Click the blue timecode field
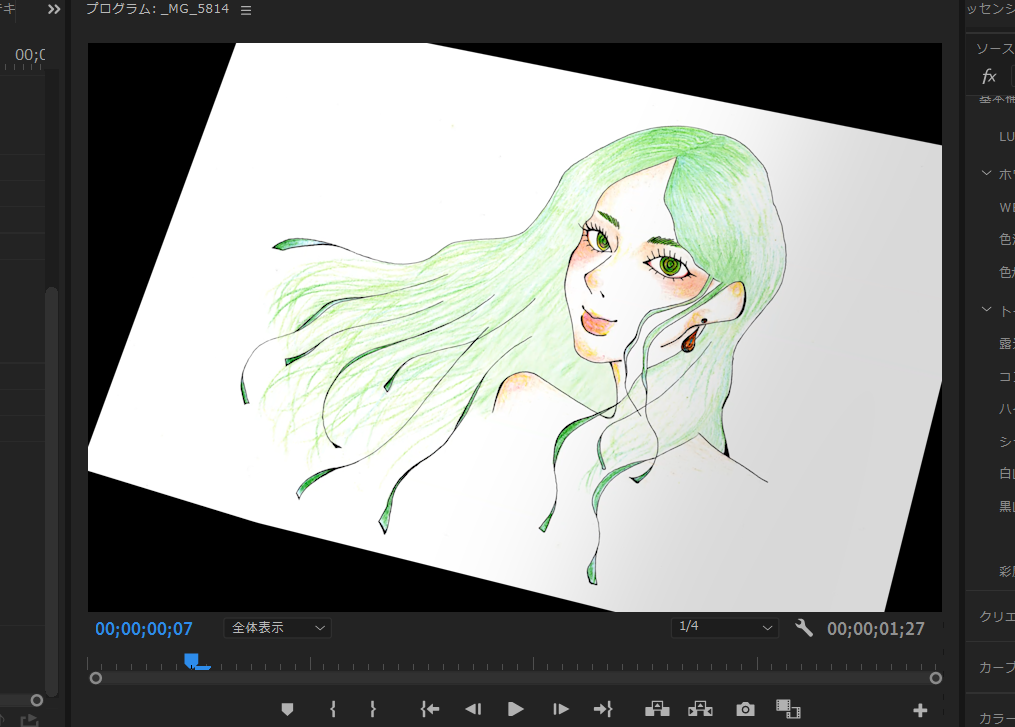The width and height of the screenshot is (1015, 727). click(143, 628)
